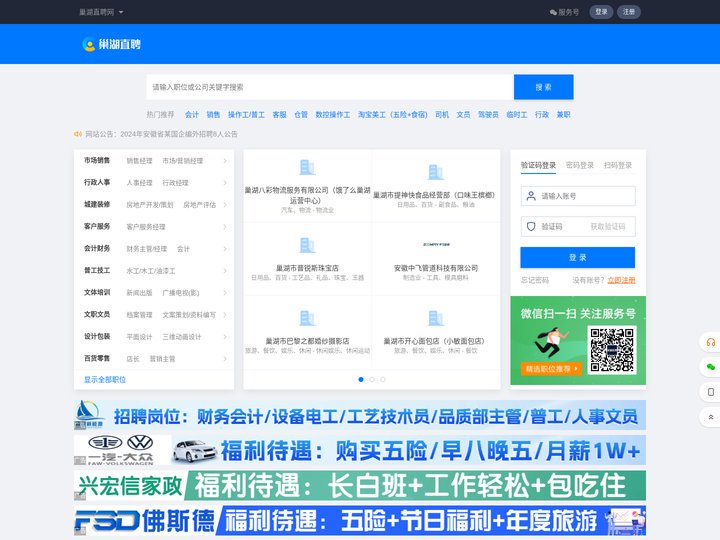The image size is (720, 540).
Task: Click 获取验证码 to request code
Action: pos(608,226)
